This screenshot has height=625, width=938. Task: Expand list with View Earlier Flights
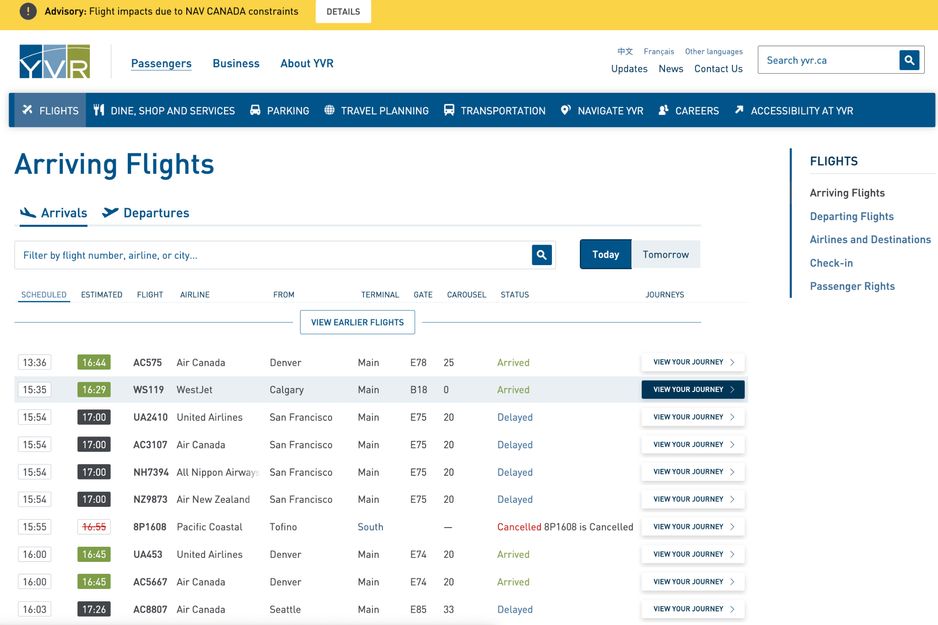[x=357, y=322]
